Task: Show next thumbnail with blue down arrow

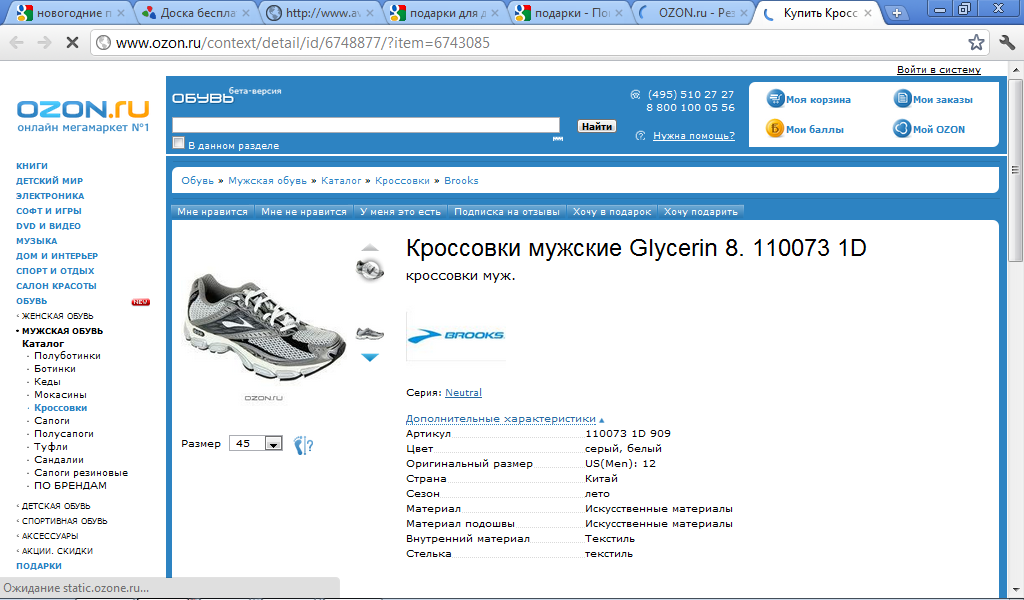Action: coord(370,357)
